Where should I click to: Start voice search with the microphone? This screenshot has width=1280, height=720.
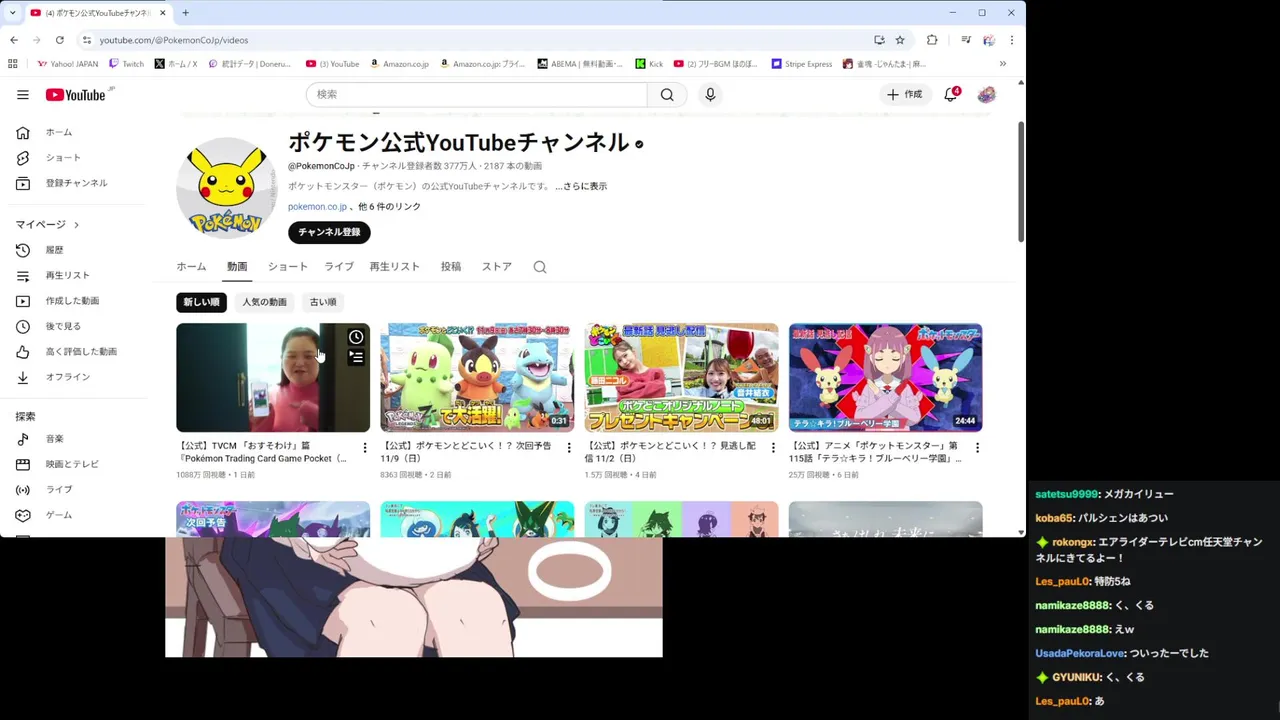click(x=710, y=94)
